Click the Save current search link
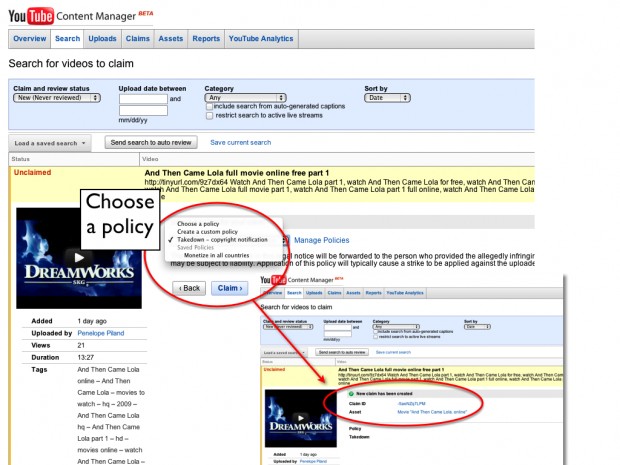 240,142
